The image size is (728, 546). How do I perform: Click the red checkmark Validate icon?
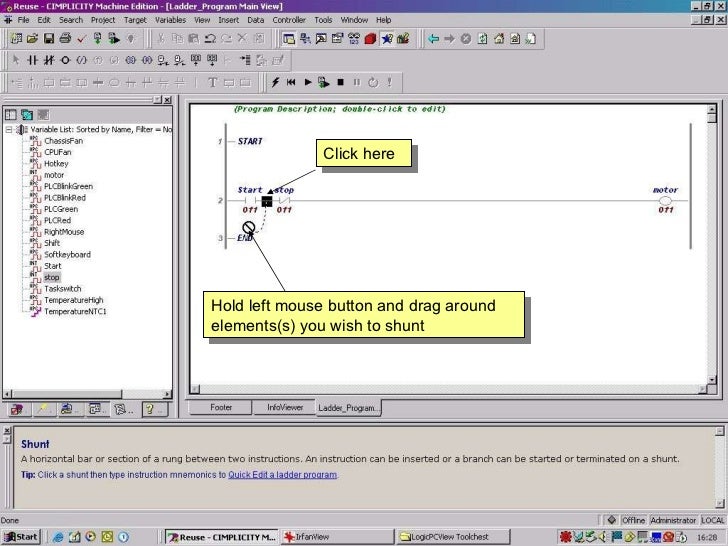pyautogui.click(x=81, y=39)
